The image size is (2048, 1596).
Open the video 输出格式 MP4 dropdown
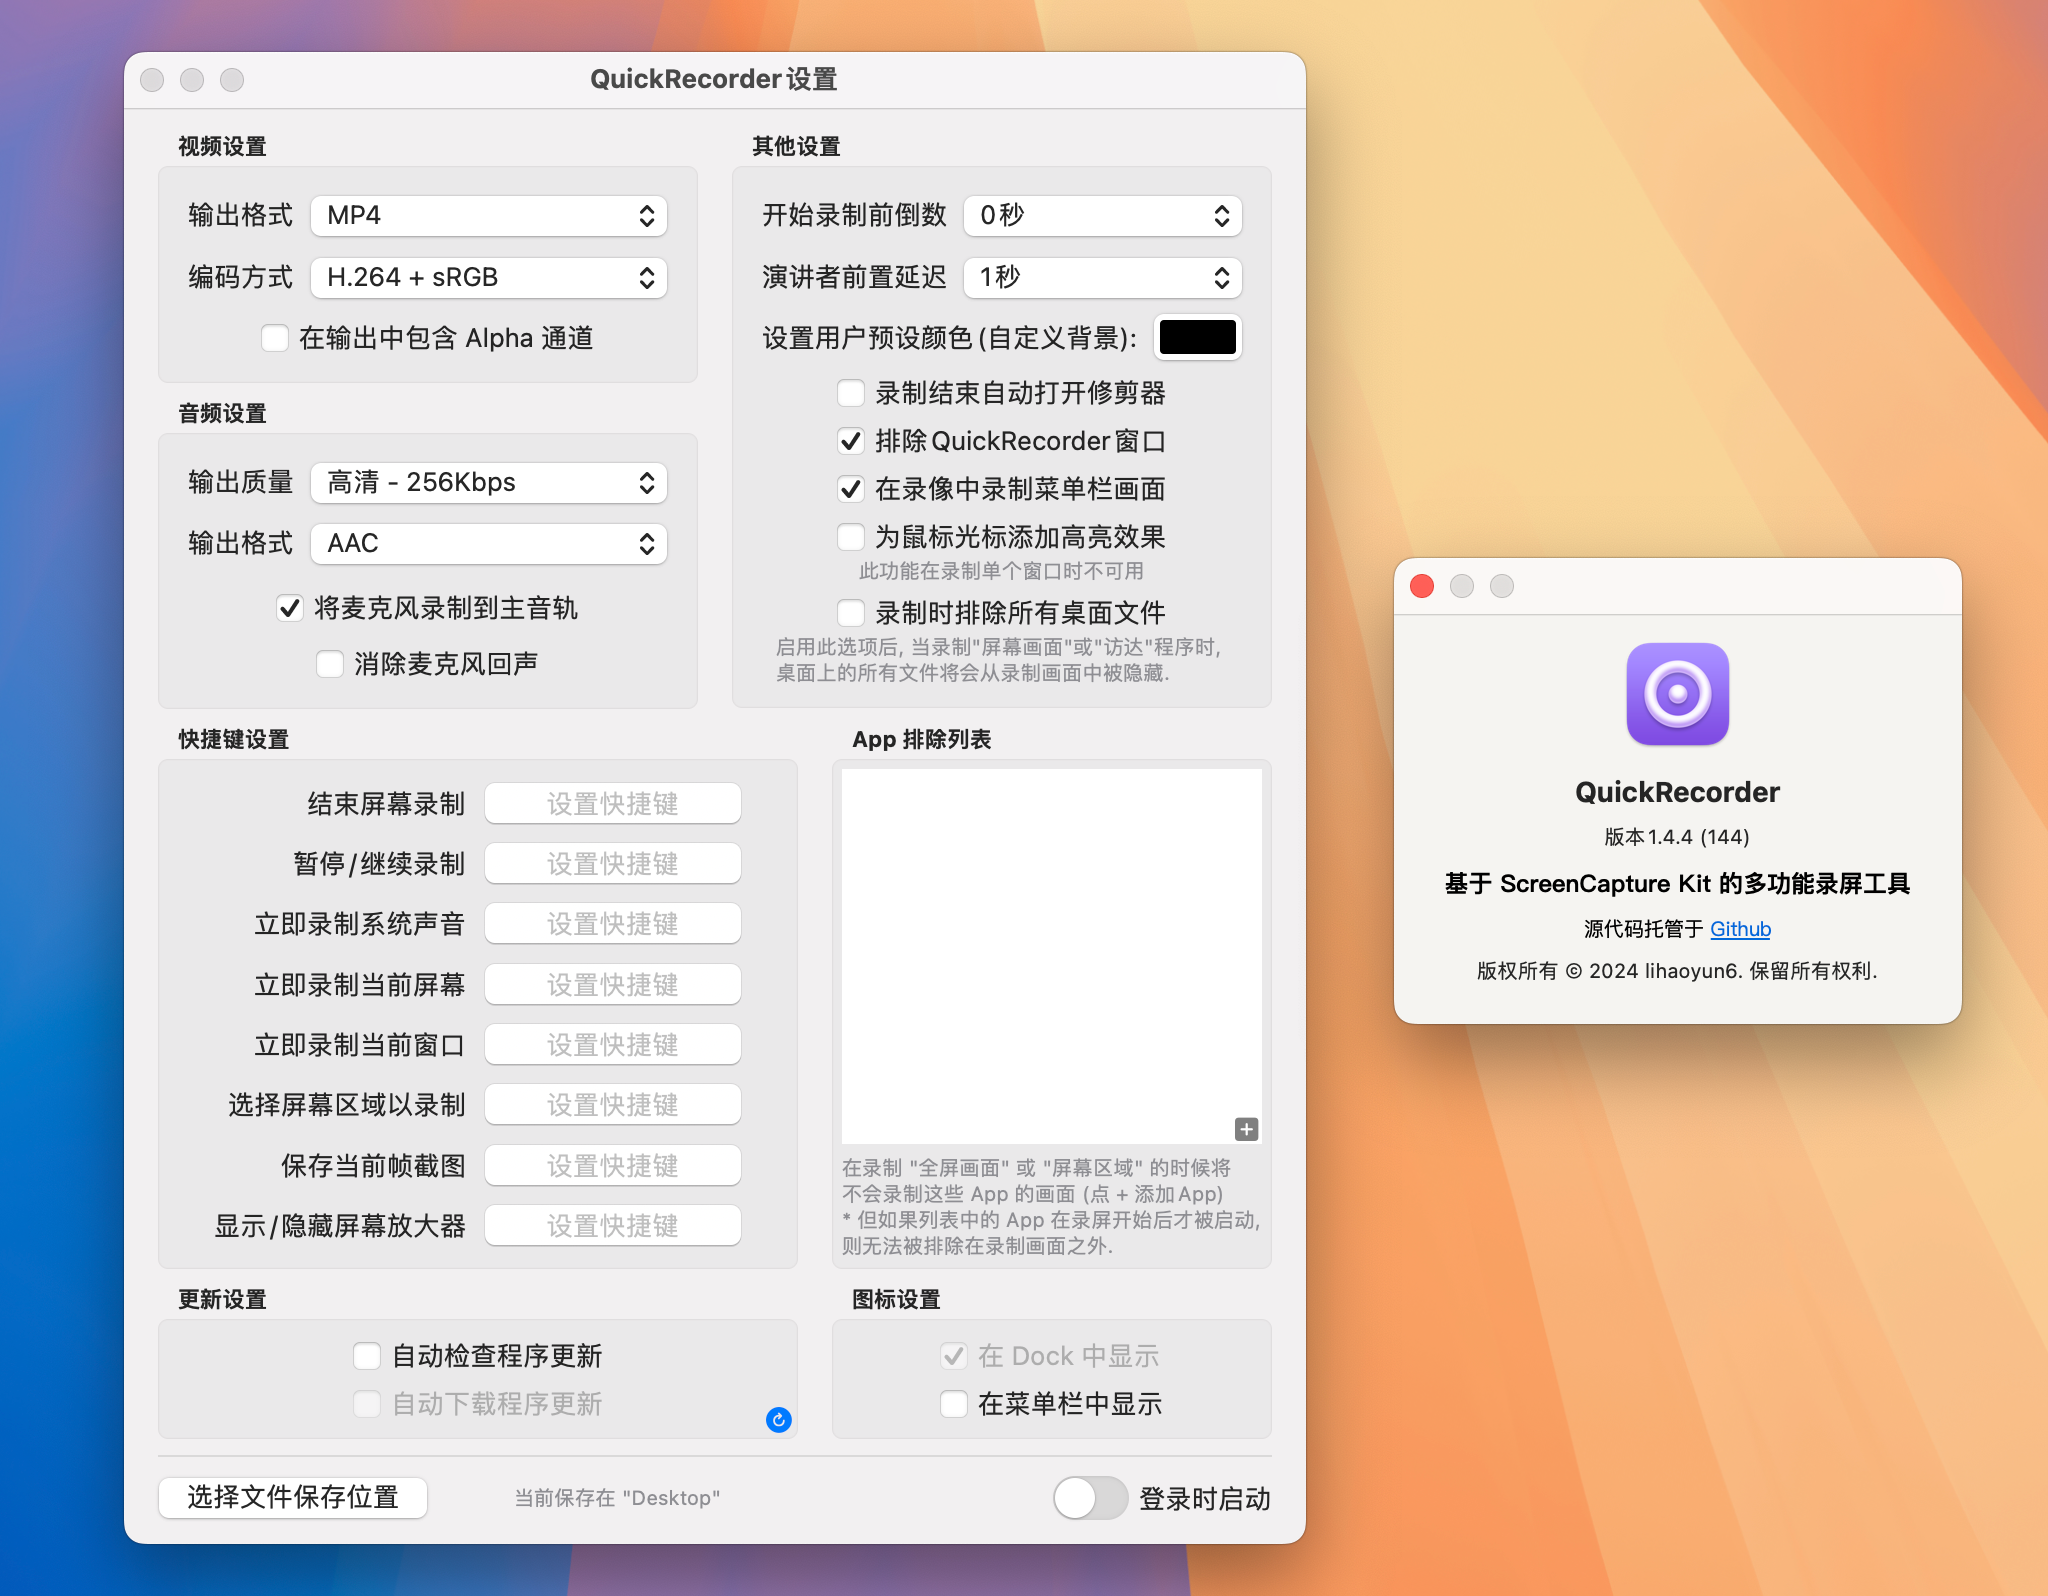pyautogui.click(x=489, y=216)
